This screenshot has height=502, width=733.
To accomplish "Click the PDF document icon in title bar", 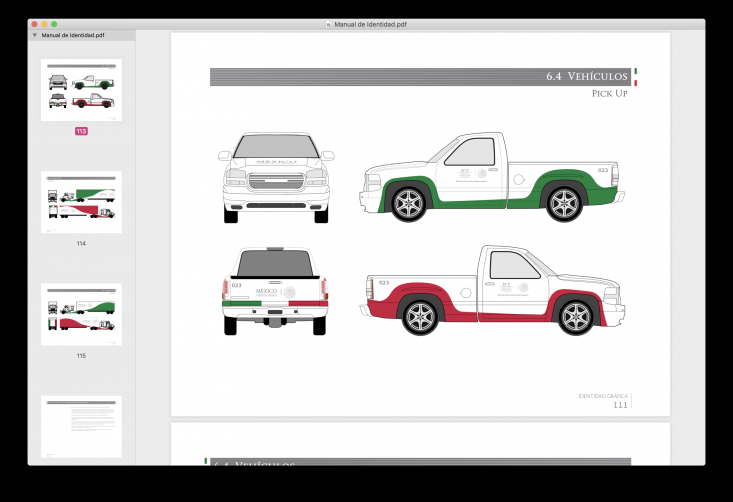I will (x=328, y=23).
